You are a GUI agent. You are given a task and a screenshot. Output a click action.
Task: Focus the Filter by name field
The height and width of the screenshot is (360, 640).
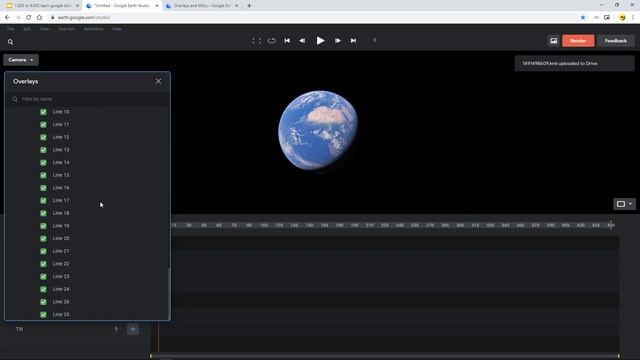coord(88,99)
